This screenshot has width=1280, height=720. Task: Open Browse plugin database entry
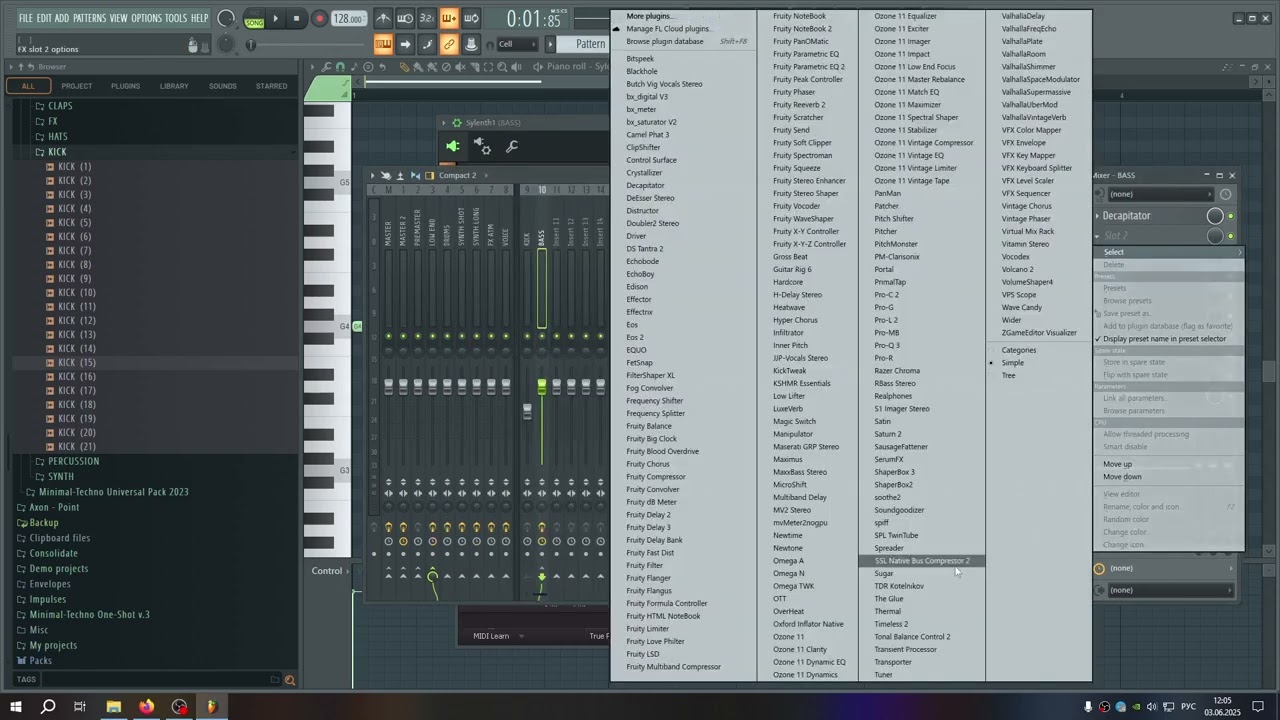665,42
